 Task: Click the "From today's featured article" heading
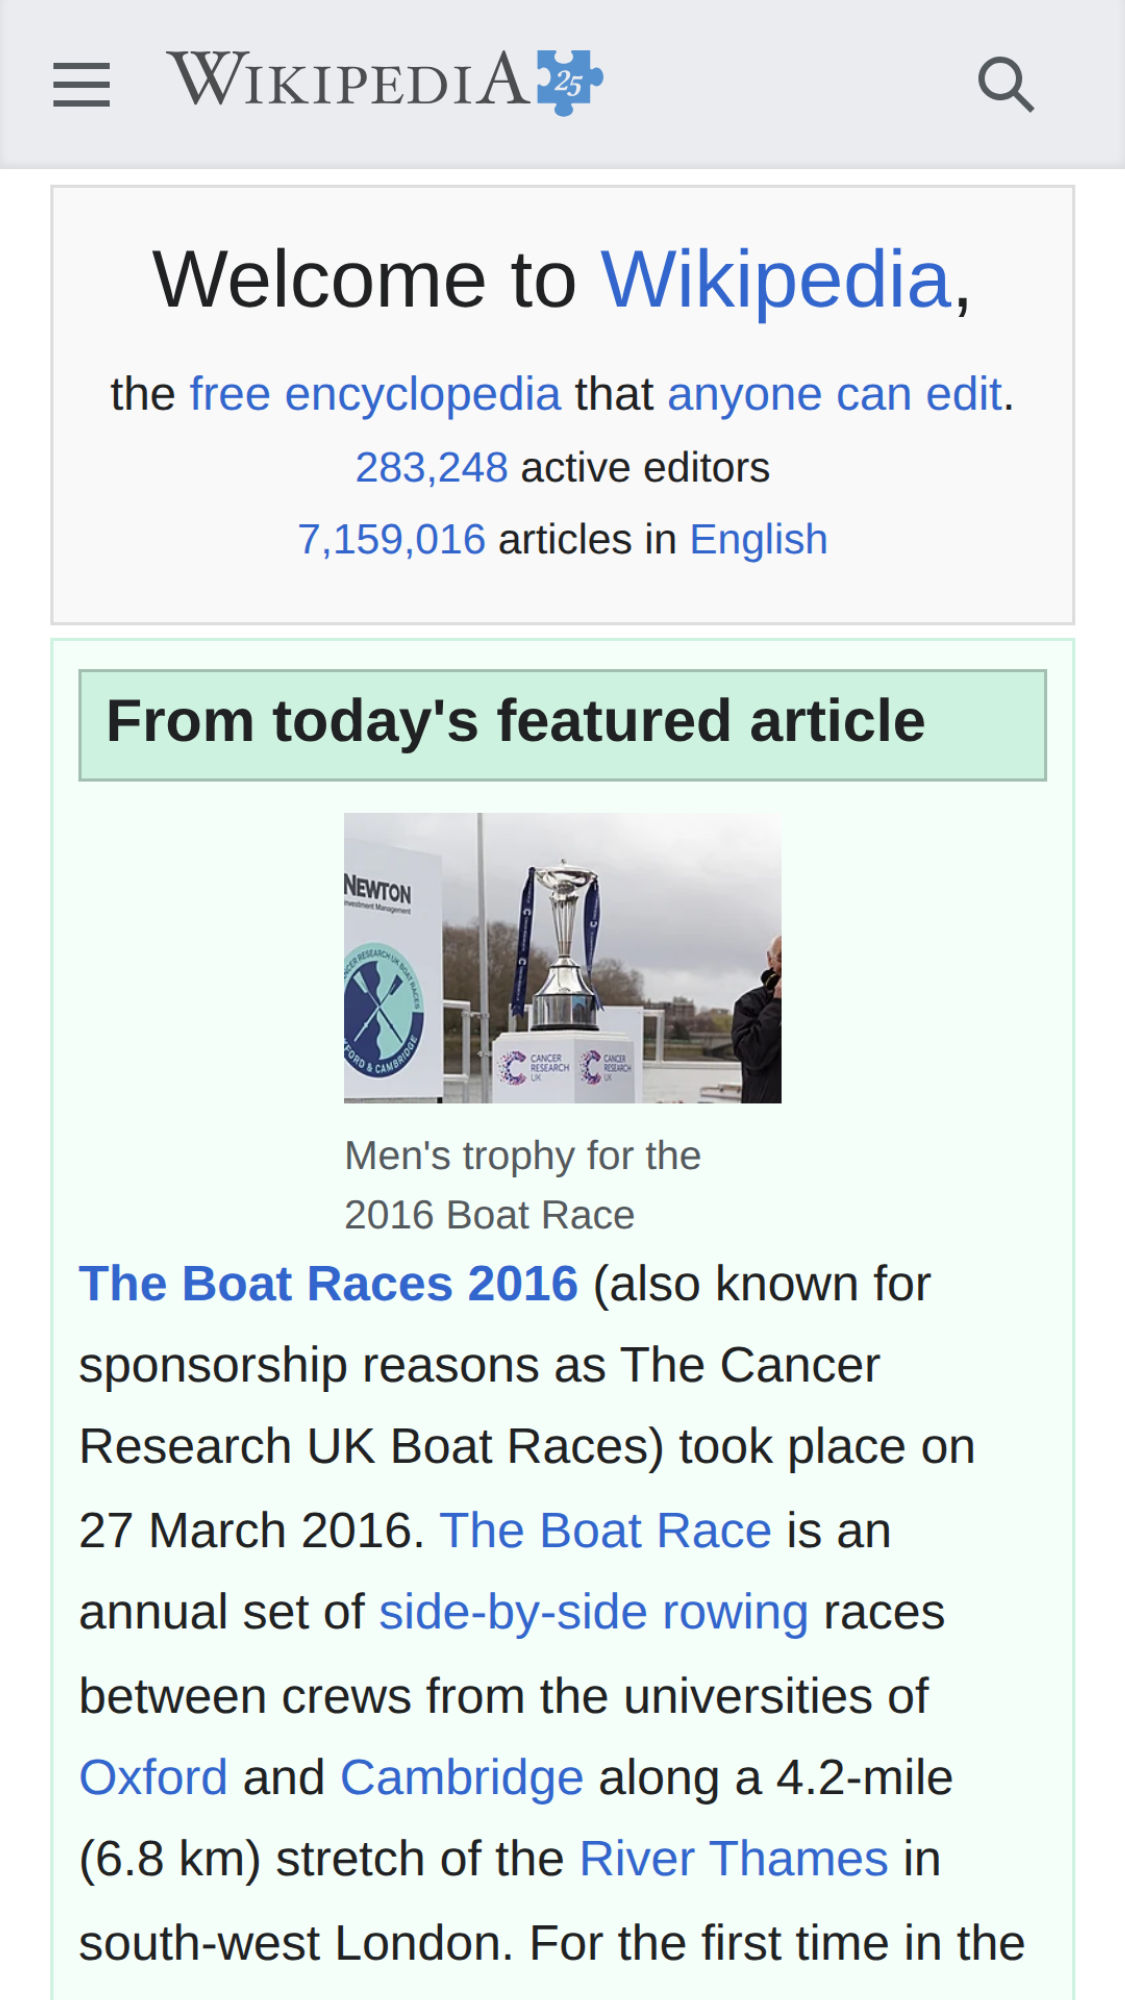pos(515,722)
